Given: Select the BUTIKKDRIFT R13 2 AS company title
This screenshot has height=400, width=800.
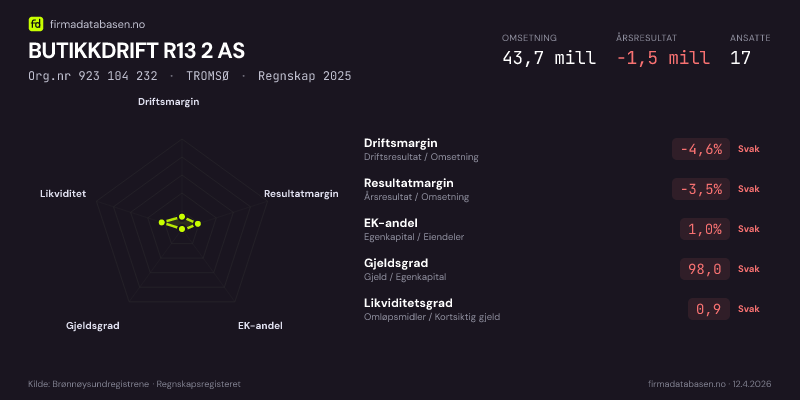Looking at the screenshot, I should (136, 51).
